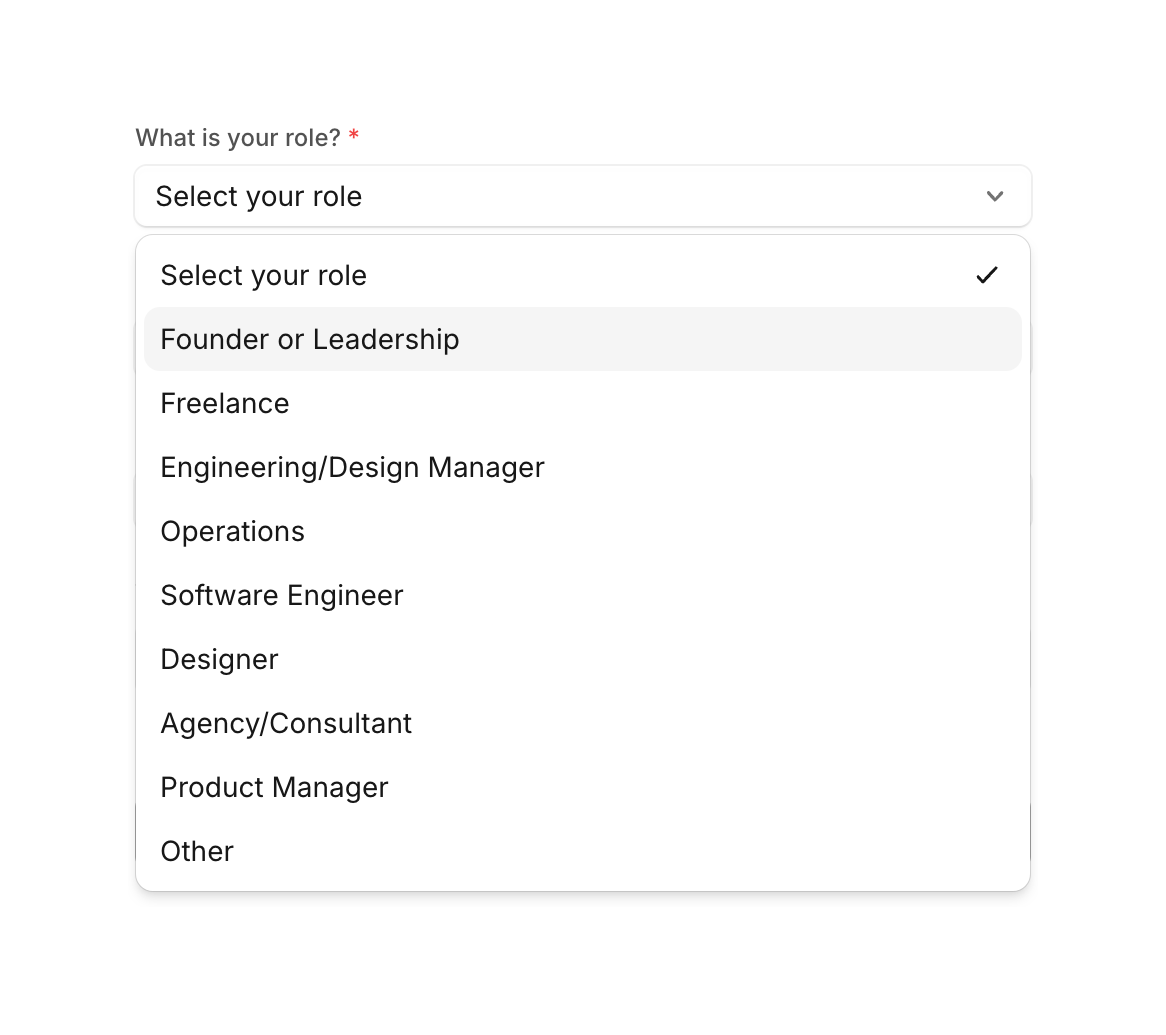Choose Freelance as your role

coord(224,403)
